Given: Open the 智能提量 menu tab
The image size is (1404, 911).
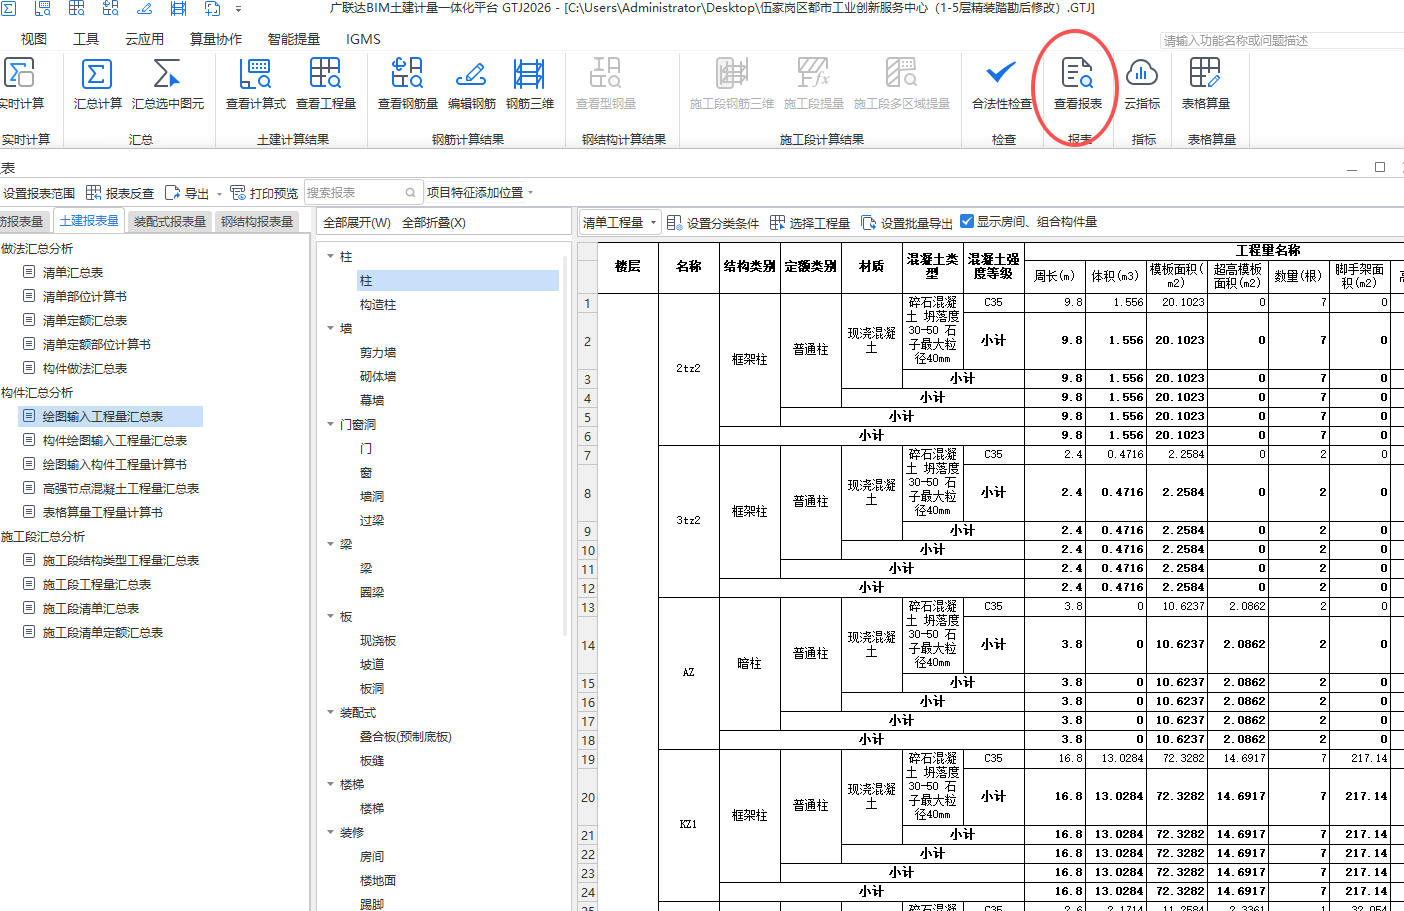Looking at the screenshot, I should point(294,39).
